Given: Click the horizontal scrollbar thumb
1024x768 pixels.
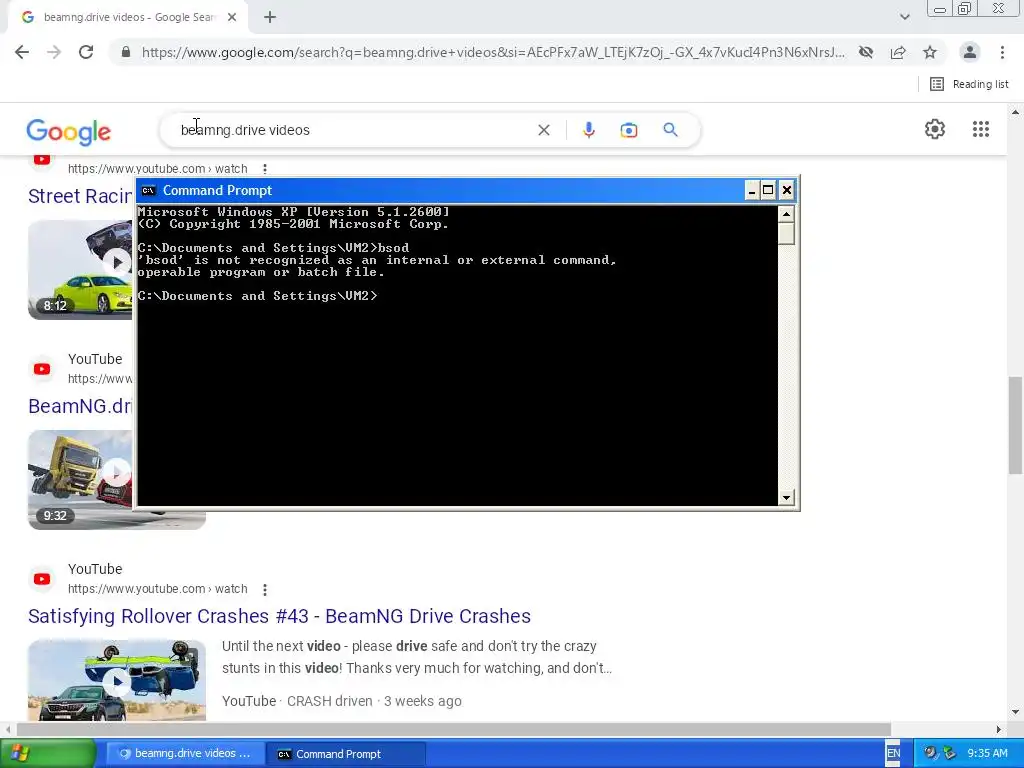Looking at the screenshot, I should (x=454, y=729).
